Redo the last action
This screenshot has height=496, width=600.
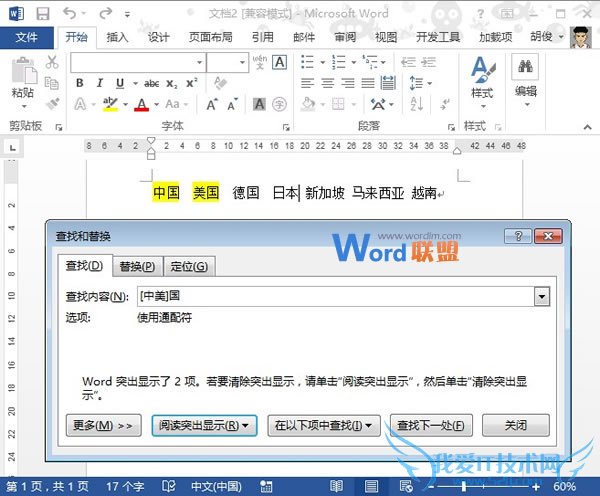click(105, 13)
